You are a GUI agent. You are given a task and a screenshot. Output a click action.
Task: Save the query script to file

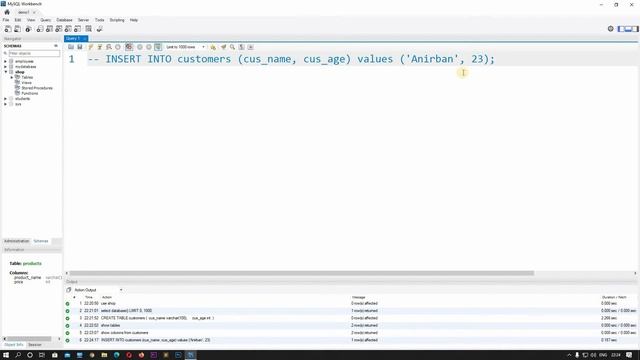pos(80,47)
